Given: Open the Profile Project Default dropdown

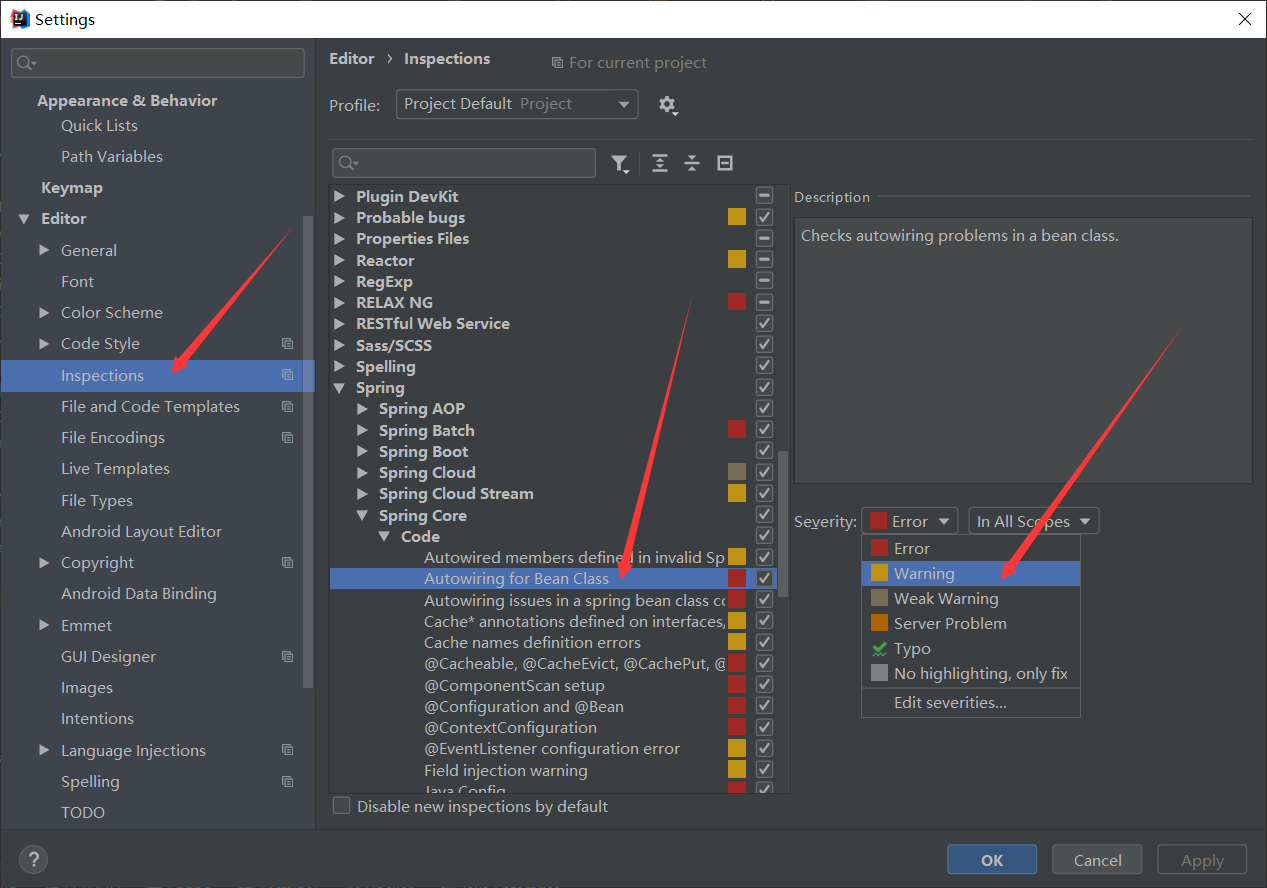Looking at the screenshot, I should (517, 104).
